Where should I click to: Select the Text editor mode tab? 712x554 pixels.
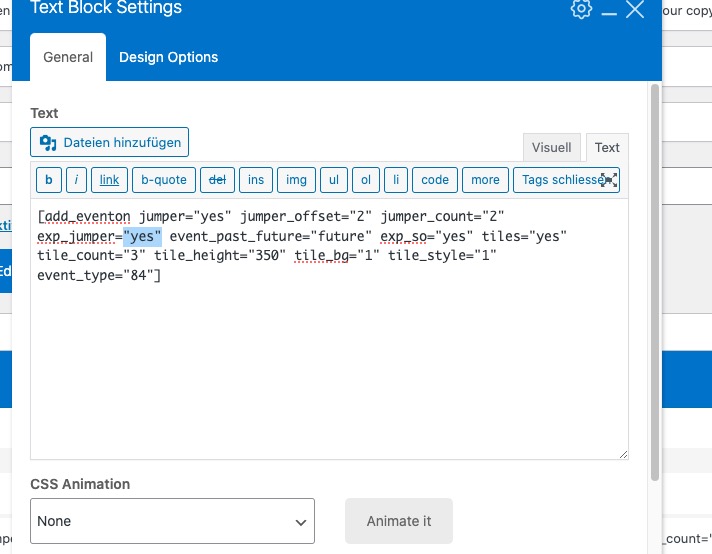coord(607,148)
